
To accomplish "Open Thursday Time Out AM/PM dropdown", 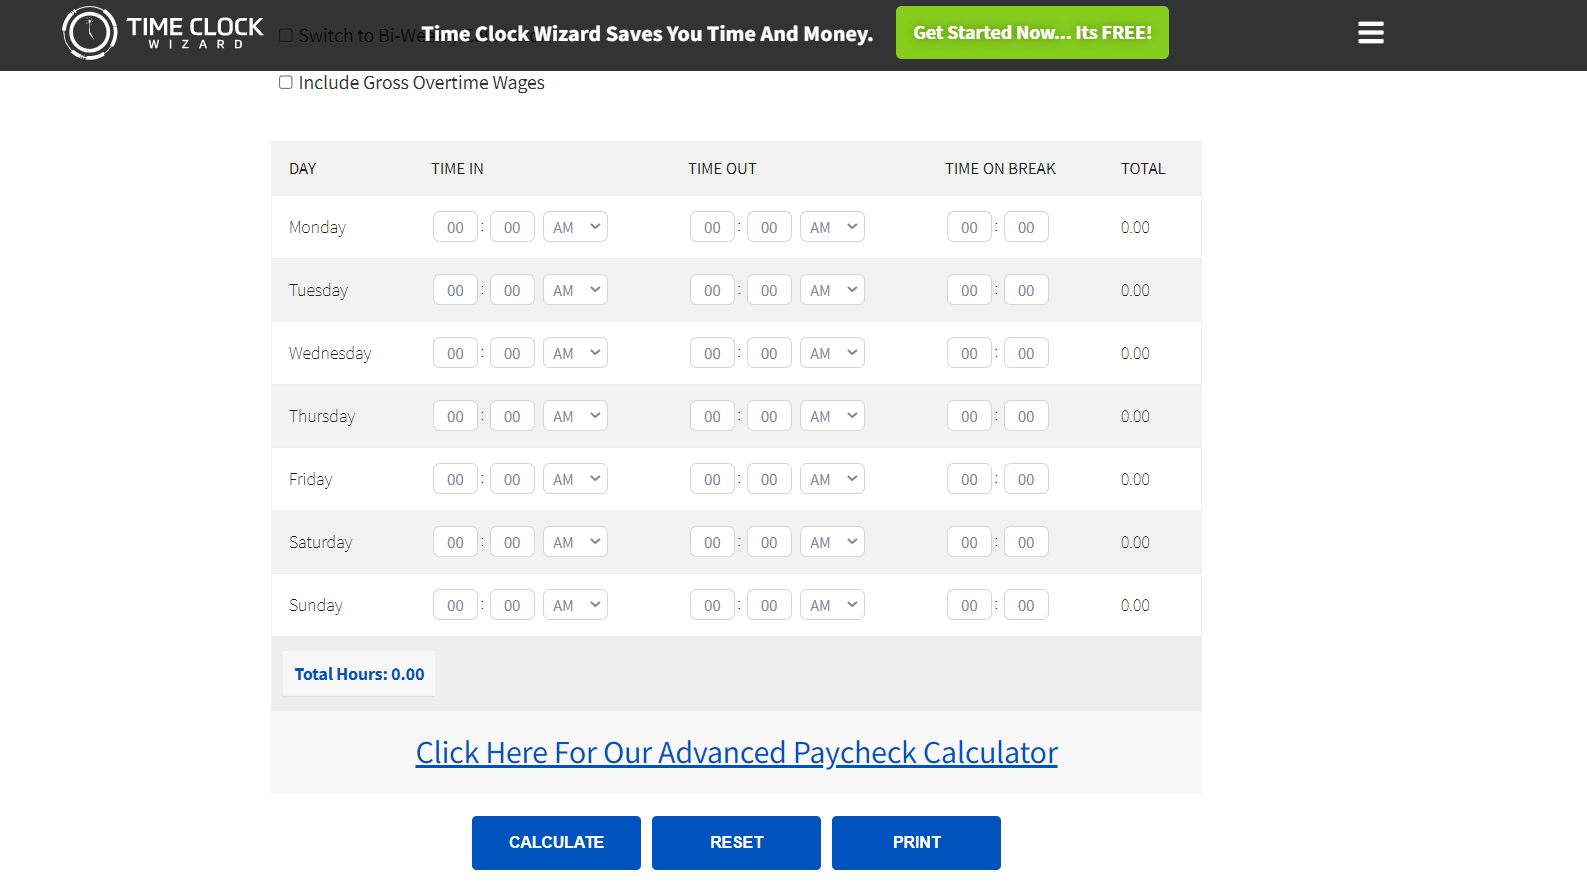I will coord(832,416).
